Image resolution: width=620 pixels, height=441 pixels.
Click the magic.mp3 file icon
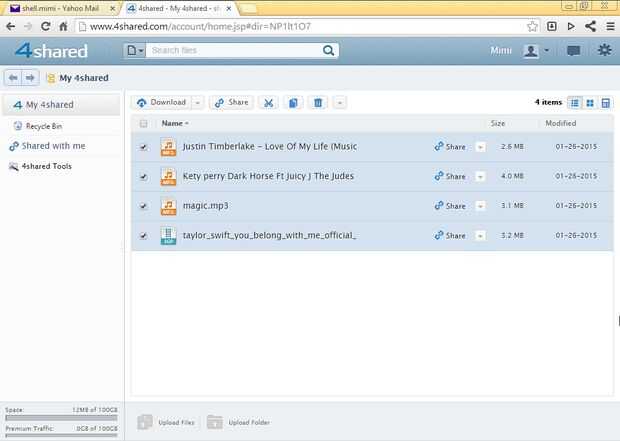pyautogui.click(x=168, y=206)
